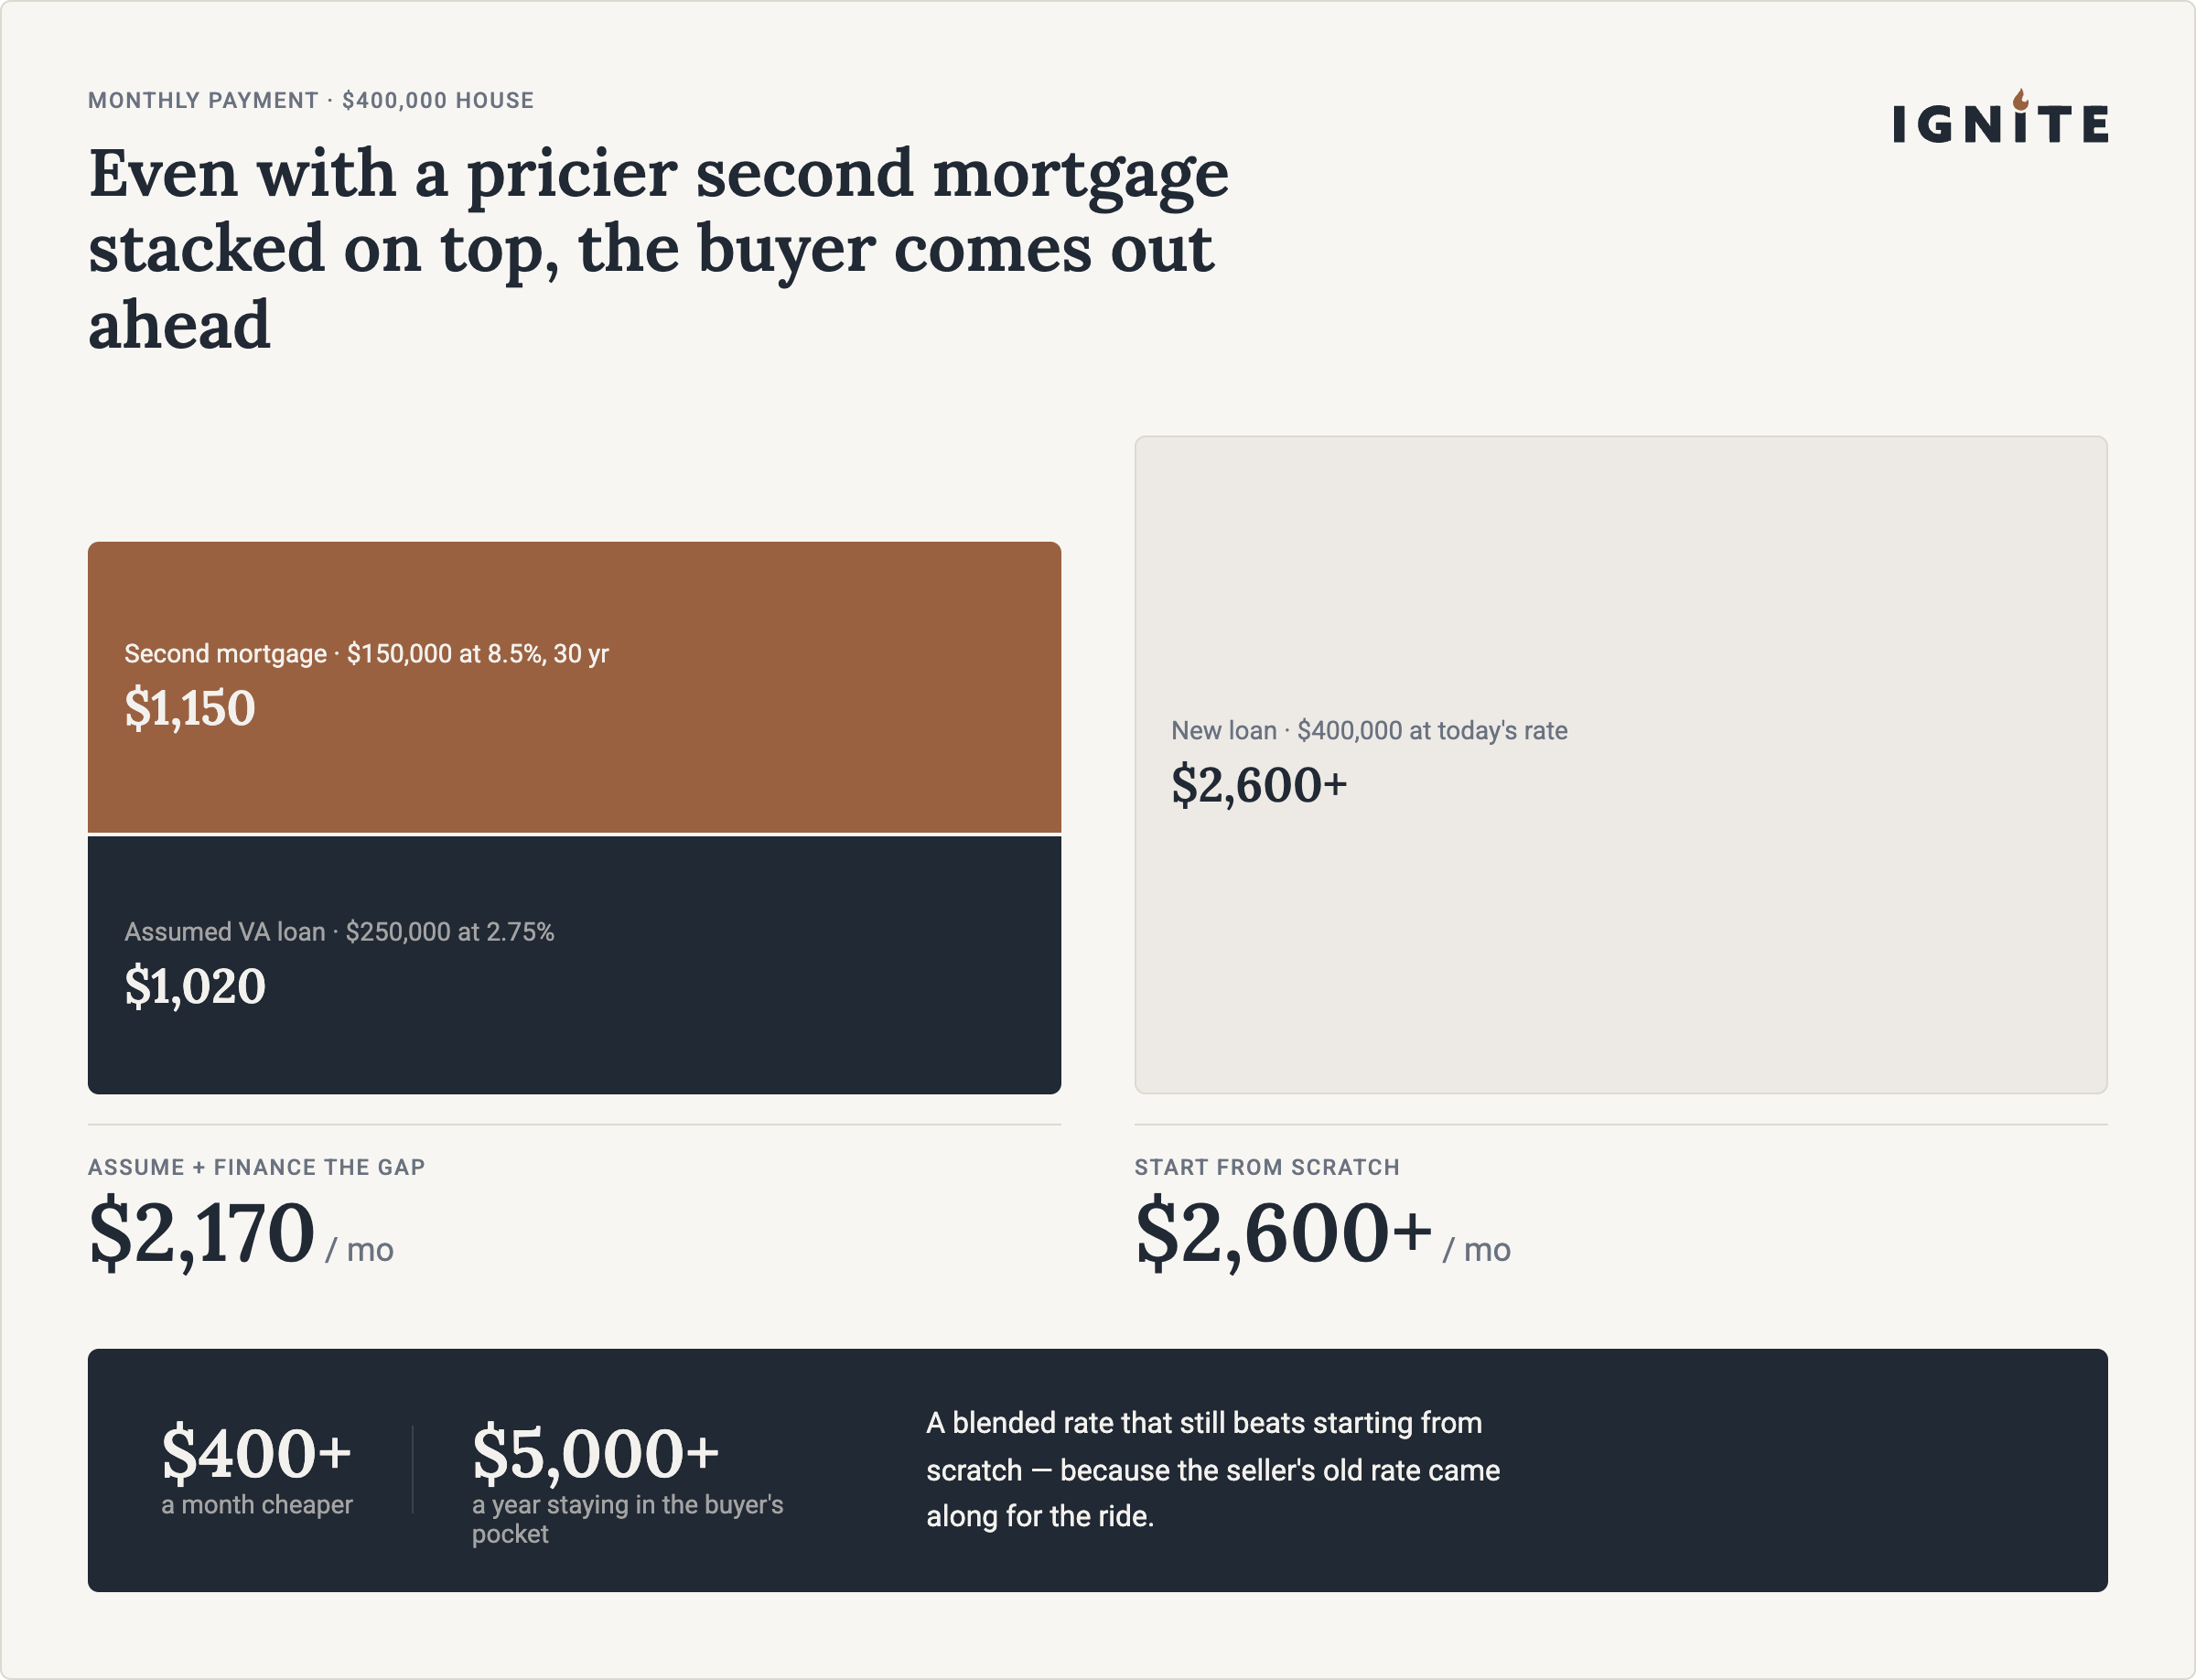
Task: Click the IGNITE logo
Action: pyautogui.click(x=2000, y=117)
